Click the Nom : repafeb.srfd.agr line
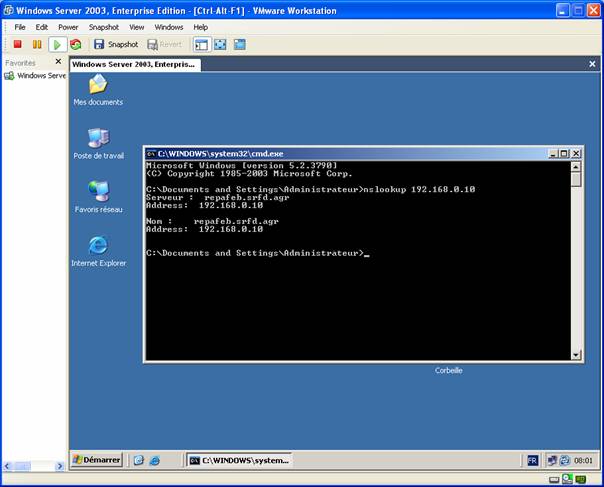 pos(212,221)
